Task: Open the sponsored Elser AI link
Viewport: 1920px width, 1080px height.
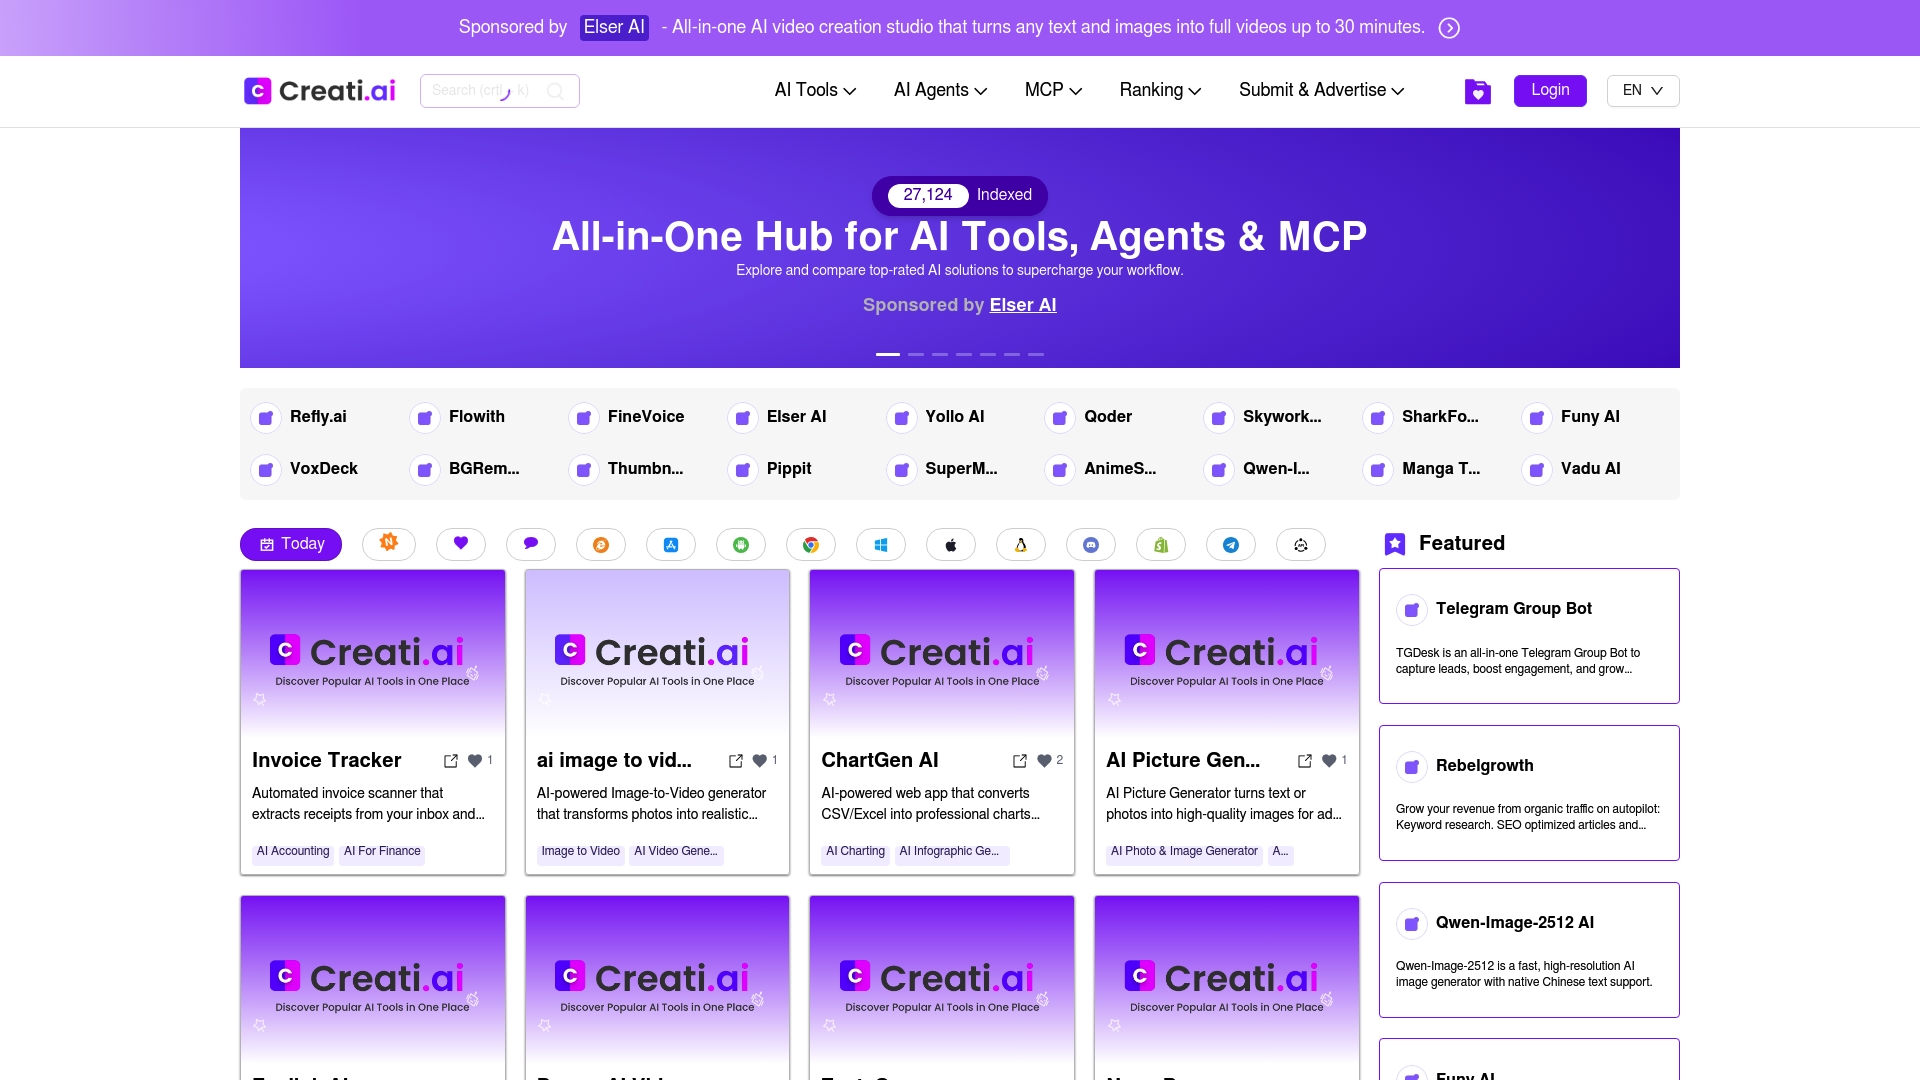Action: click(x=1022, y=305)
